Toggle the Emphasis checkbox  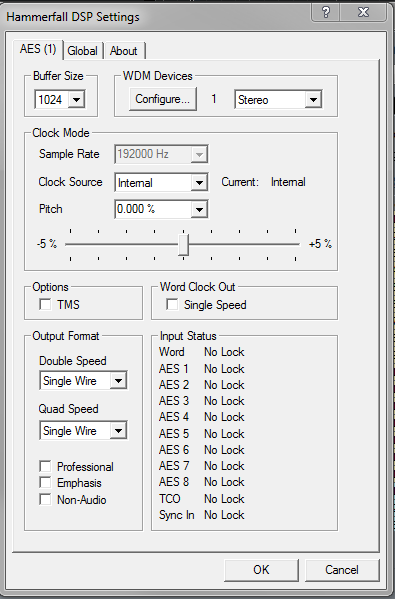(x=45, y=482)
